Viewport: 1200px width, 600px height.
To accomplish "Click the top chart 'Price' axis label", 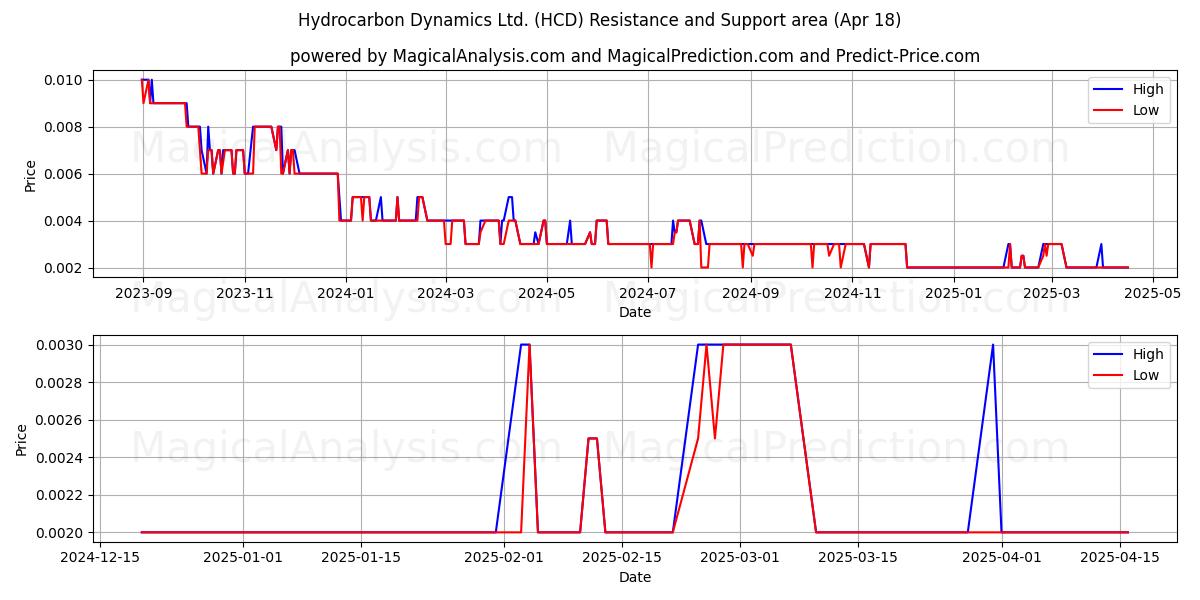I will coord(30,176).
